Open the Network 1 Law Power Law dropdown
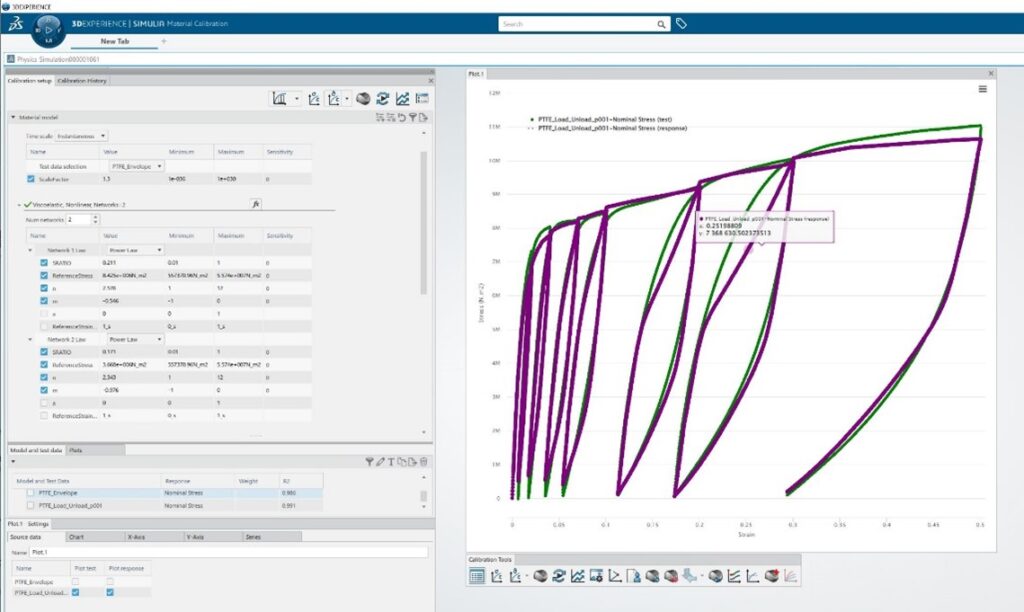1024x612 pixels. point(134,250)
